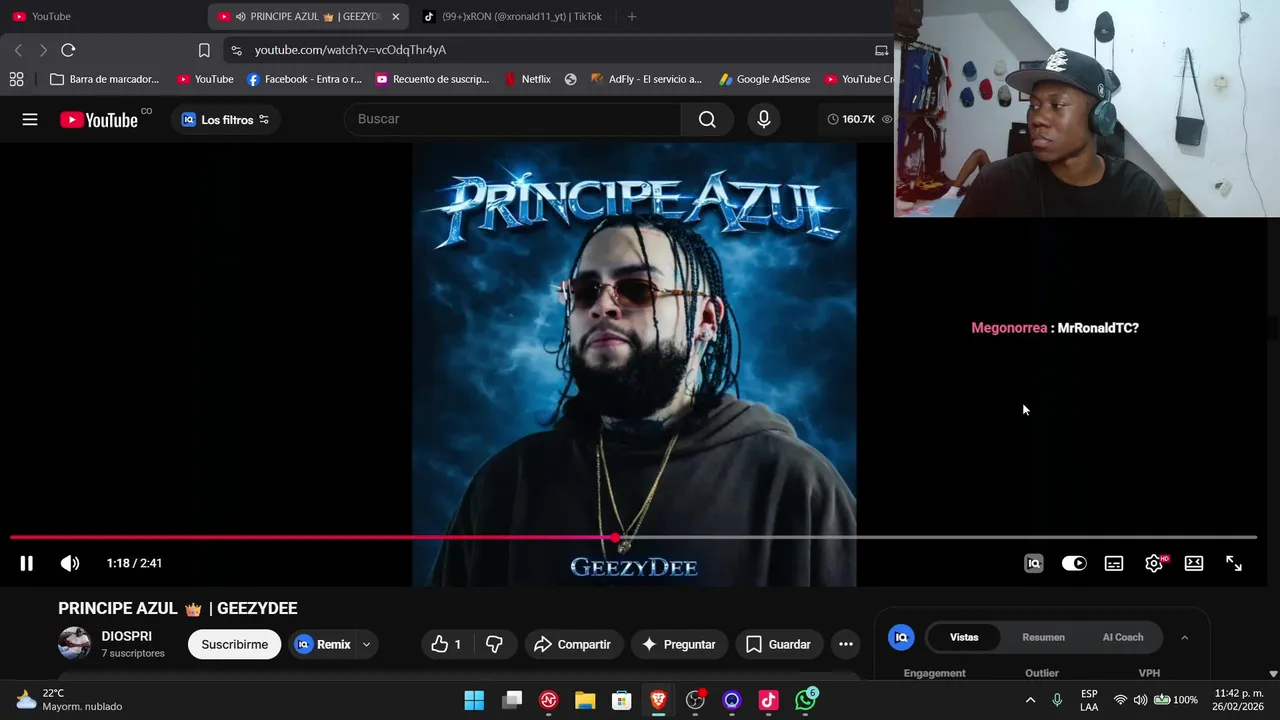Image resolution: width=1280 pixels, height=720 pixels.
Task: Go forward in browser history
Action: [43, 50]
